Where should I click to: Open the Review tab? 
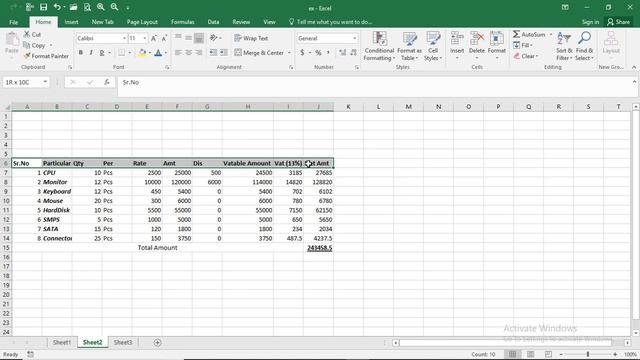pyautogui.click(x=241, y=22)
